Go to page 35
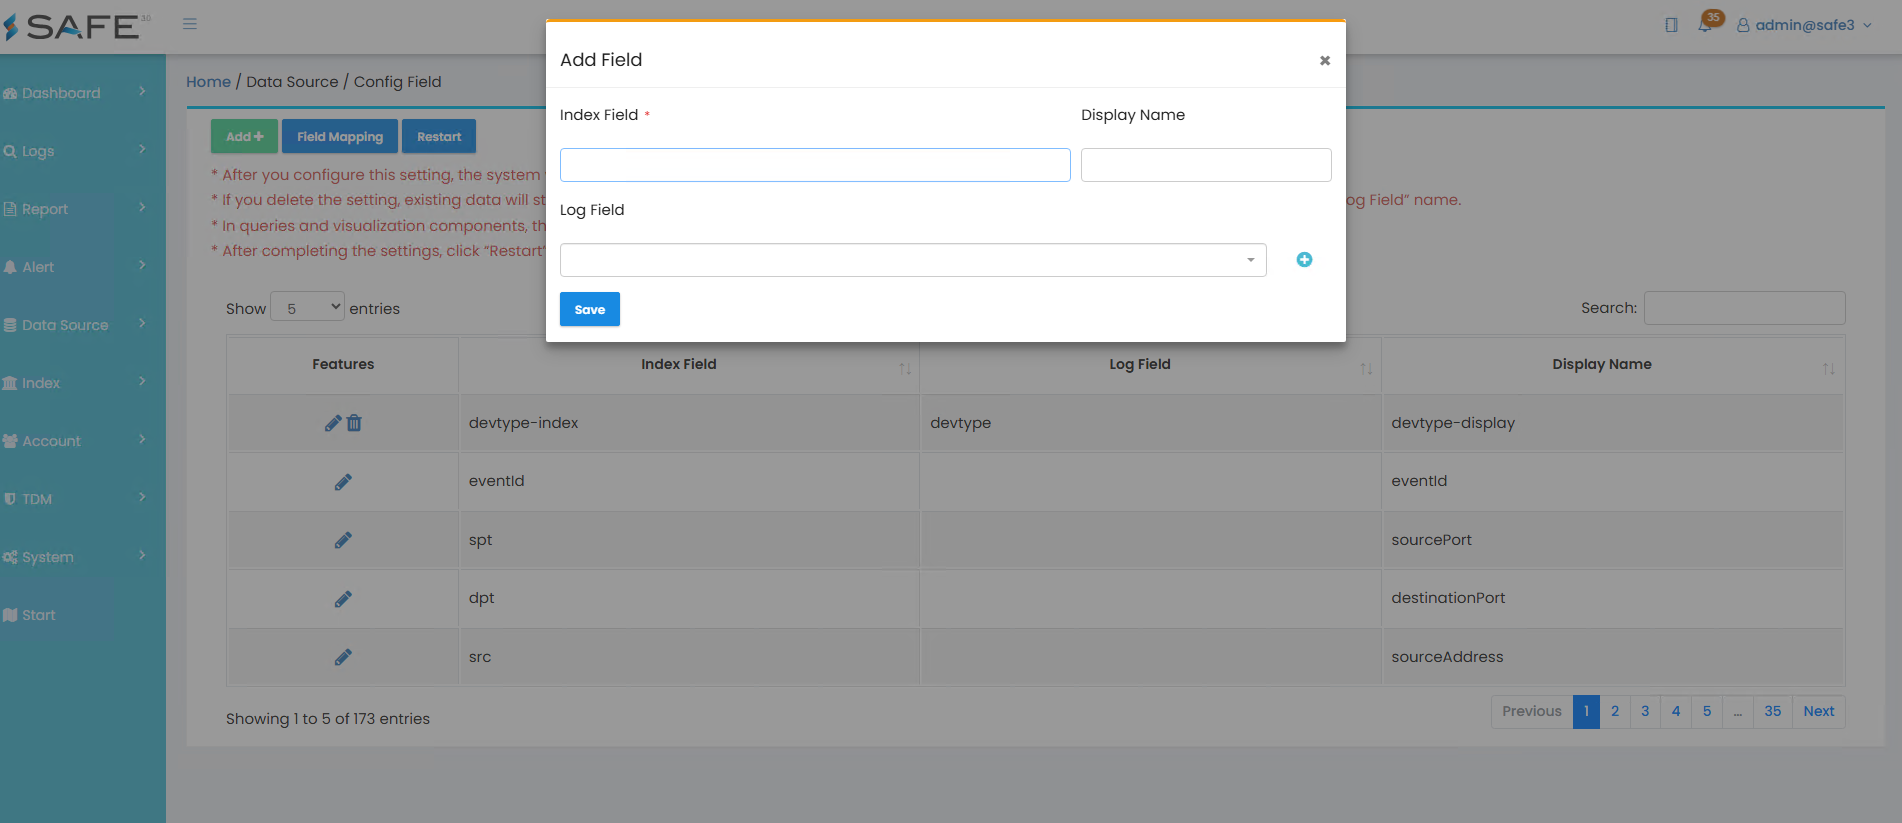This screenshot has height=823, width=1902. tap(1772, 711)
